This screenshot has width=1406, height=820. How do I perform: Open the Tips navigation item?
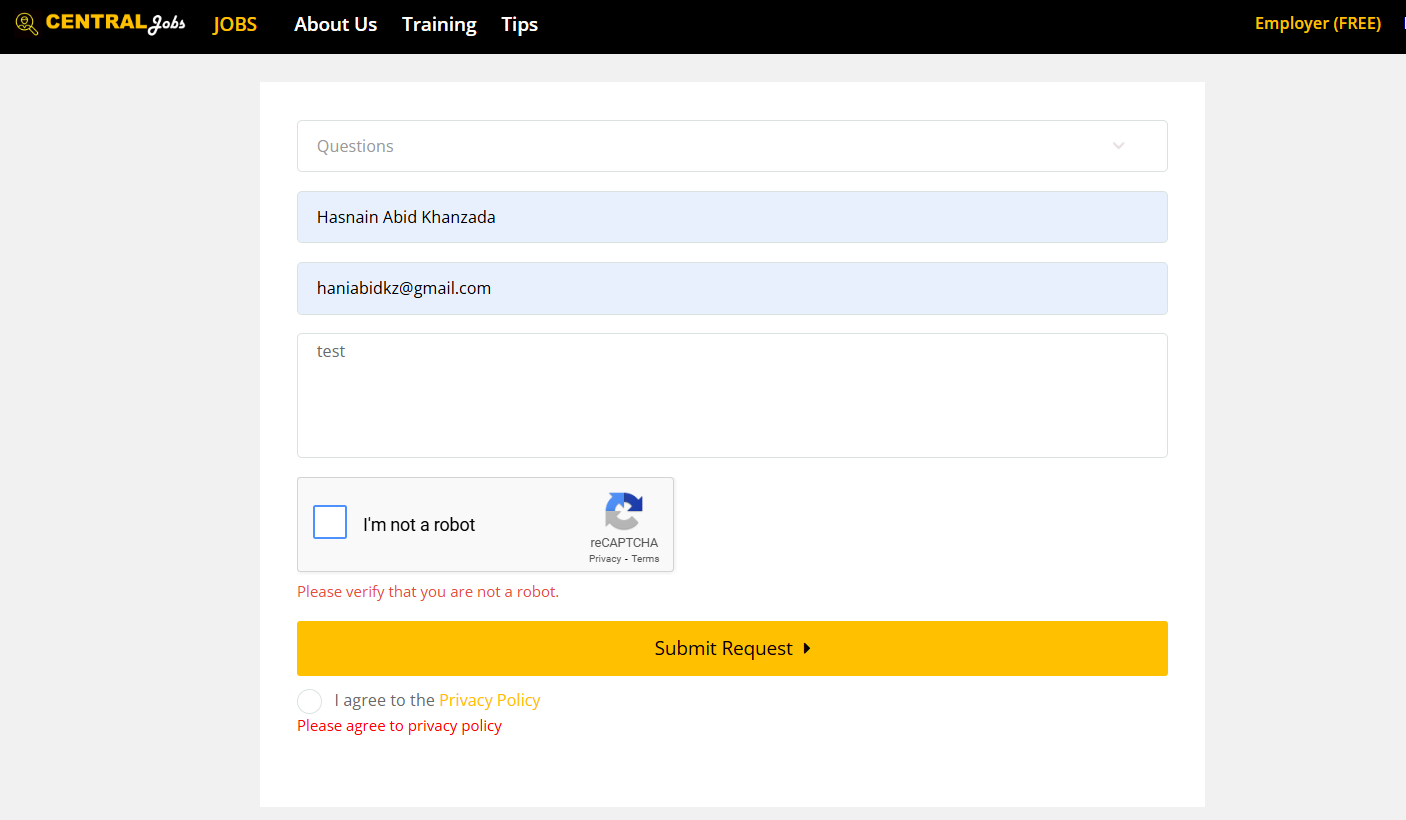click(x=519, y=24)
